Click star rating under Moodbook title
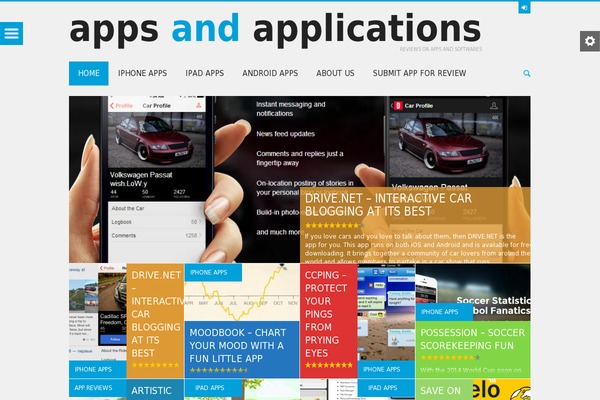 pyautogui.click(x=219, y=370)
